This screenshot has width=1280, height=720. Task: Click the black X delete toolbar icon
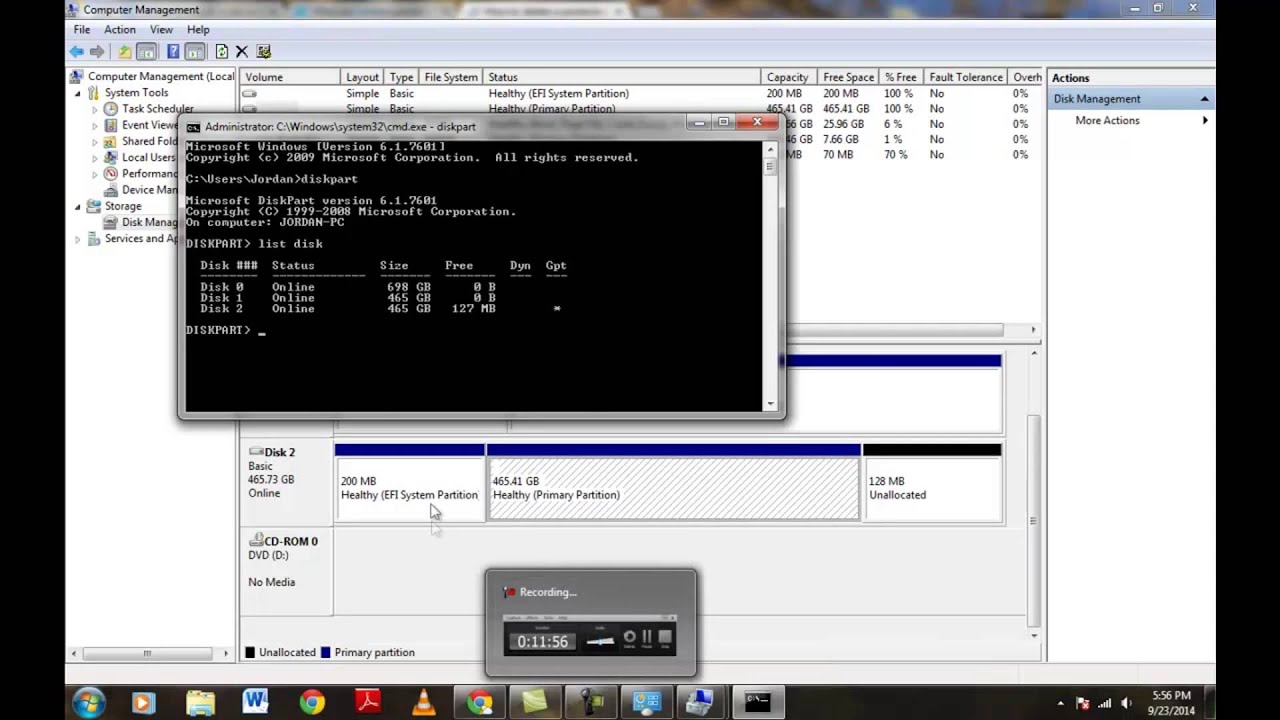(x=242, y=52)
